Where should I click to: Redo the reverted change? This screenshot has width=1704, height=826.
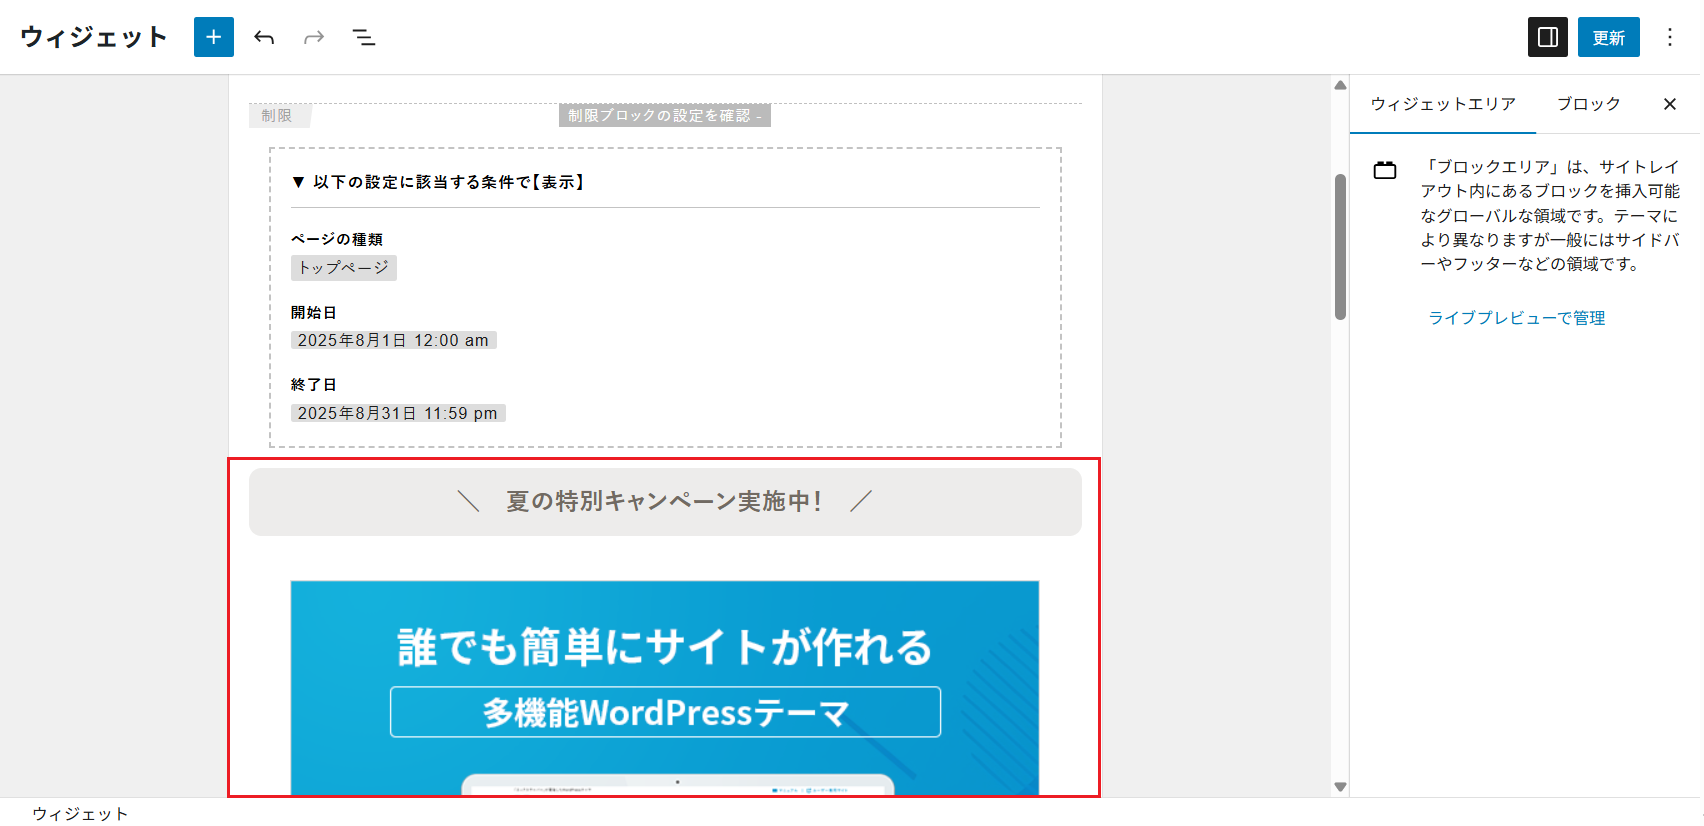pos(314,37)
